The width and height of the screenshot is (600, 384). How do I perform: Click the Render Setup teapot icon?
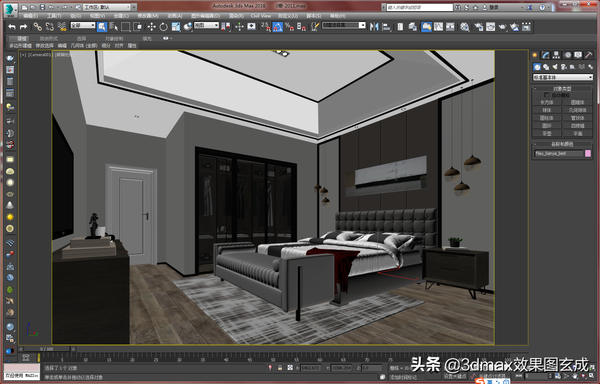pos(478,26)
